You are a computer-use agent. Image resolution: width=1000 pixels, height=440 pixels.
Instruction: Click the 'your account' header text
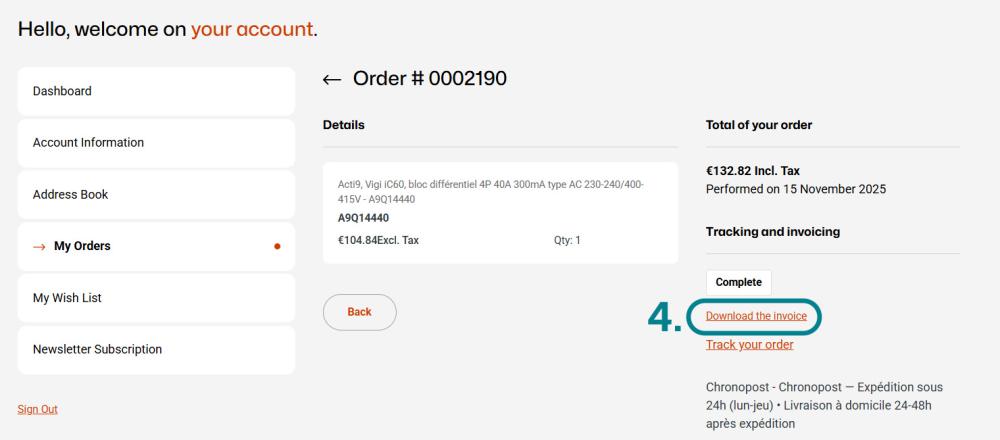252,30
